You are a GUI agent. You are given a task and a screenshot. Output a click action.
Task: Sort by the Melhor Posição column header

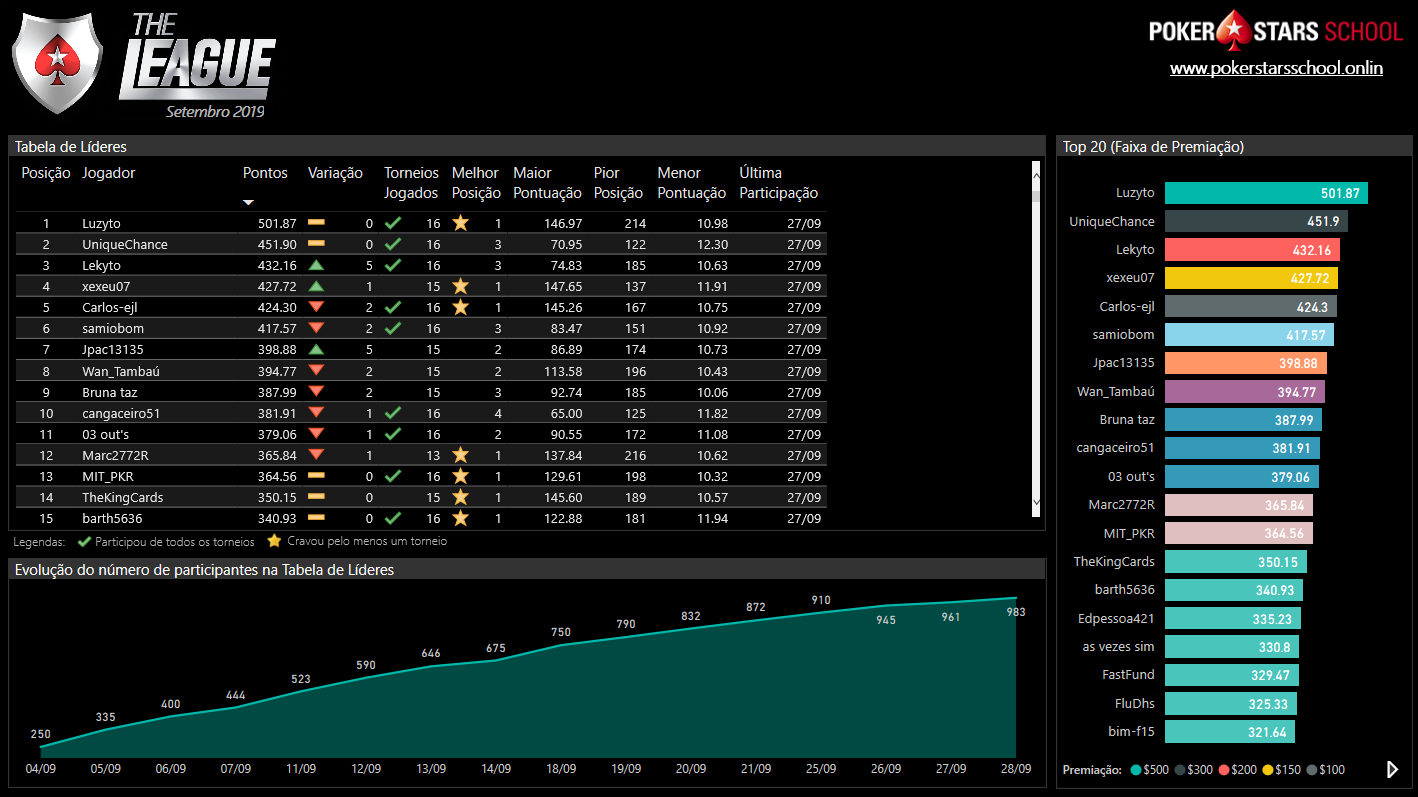tap(475, 183)
